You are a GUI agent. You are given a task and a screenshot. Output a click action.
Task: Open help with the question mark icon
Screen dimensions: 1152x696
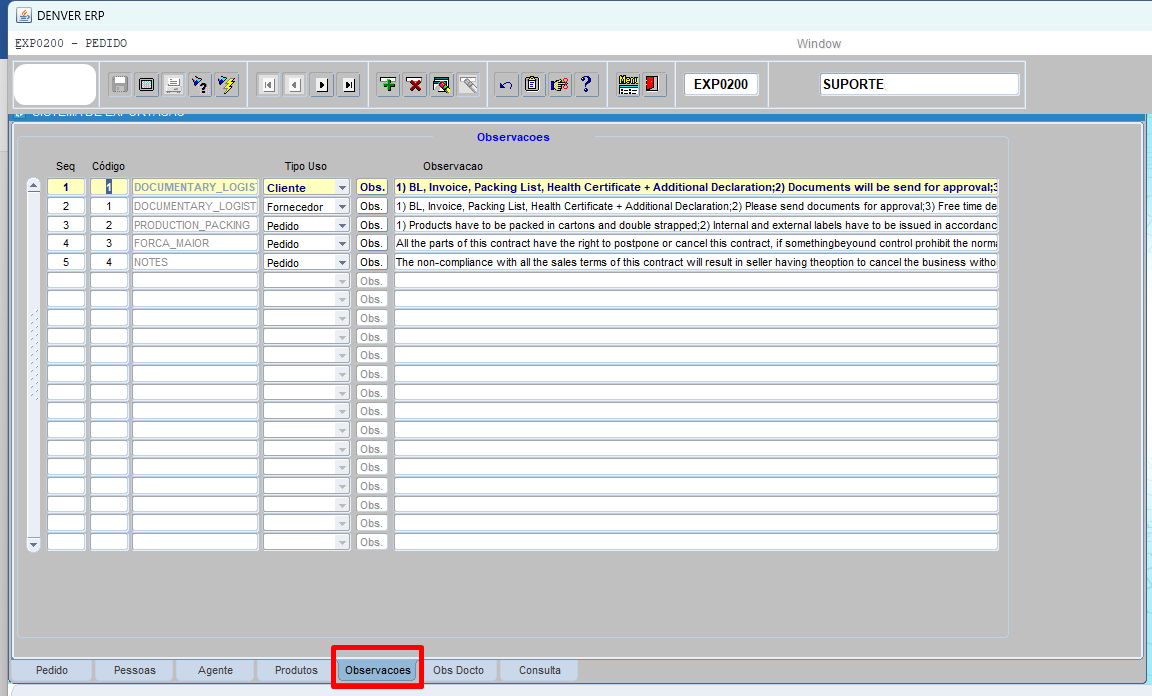586,85
